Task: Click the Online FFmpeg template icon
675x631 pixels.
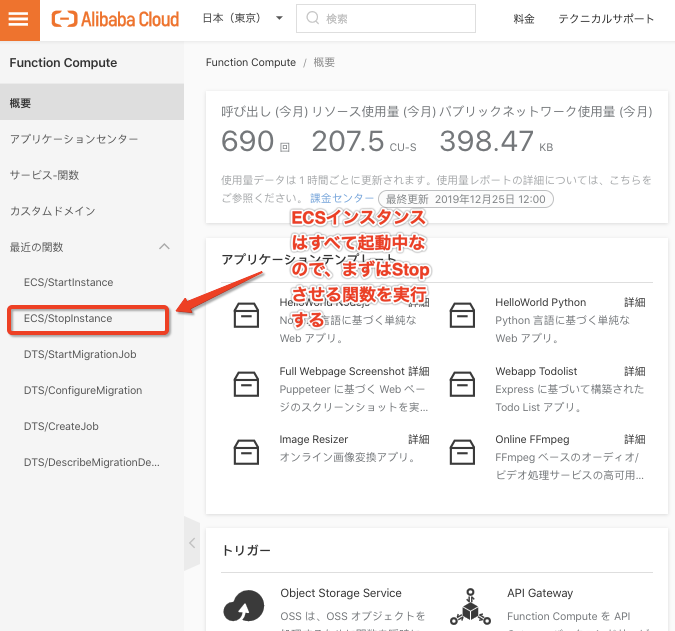Action: (462, 451)
